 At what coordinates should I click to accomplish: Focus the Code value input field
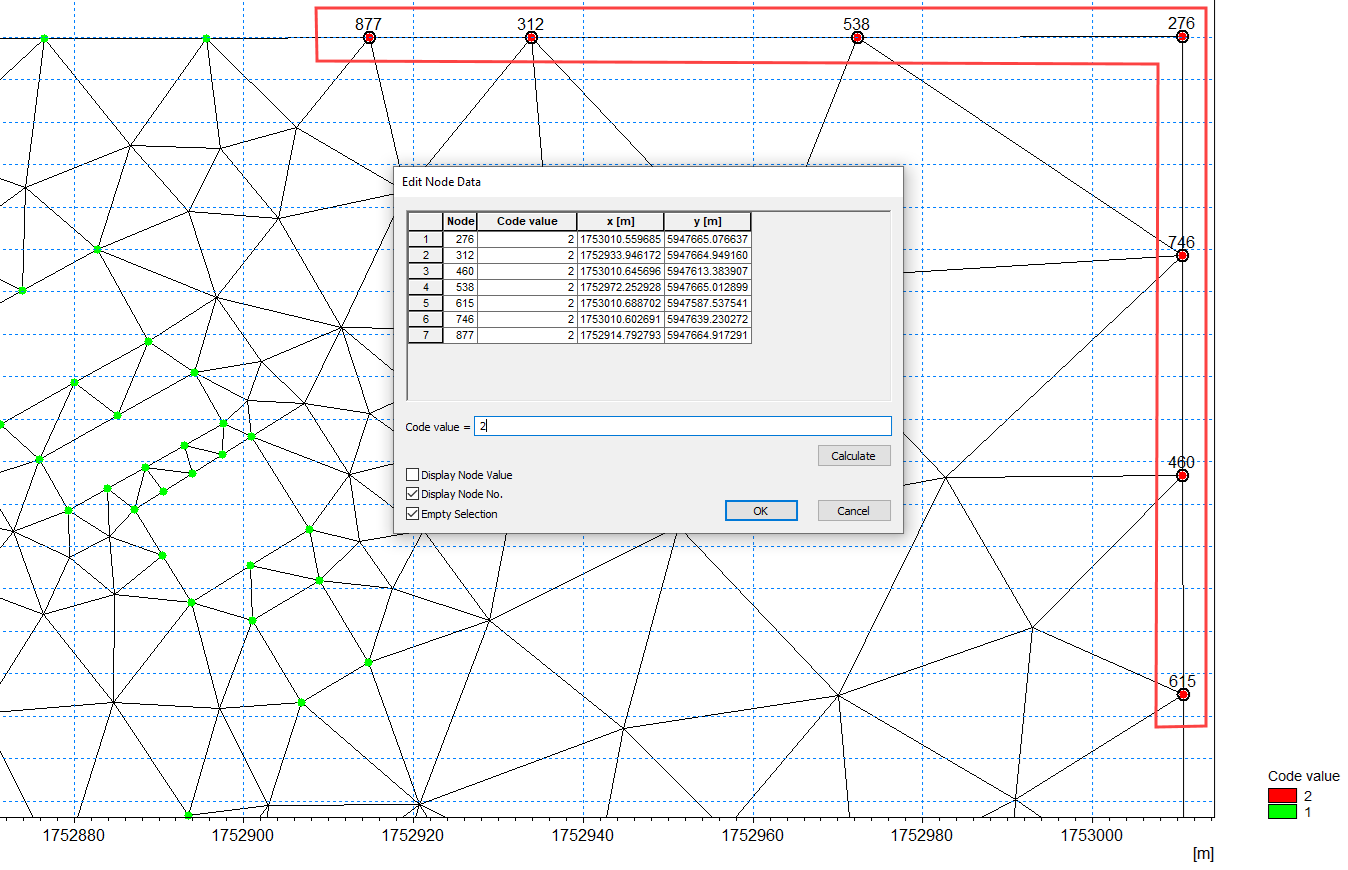point(682,426)
